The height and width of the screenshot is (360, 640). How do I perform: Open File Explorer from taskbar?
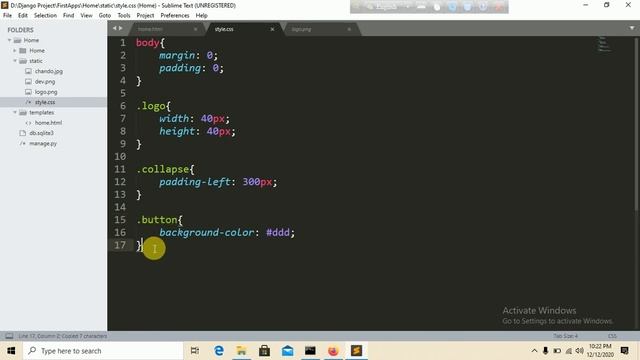242,351
